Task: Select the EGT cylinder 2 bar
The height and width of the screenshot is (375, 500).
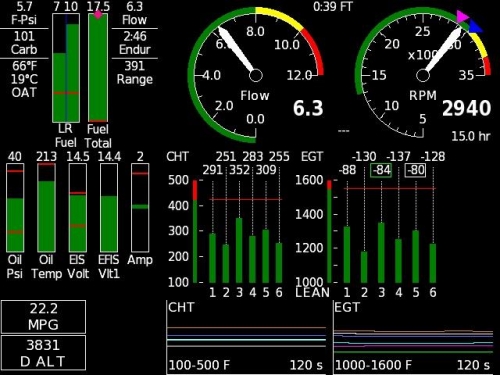Action: [x=364, y=267]
